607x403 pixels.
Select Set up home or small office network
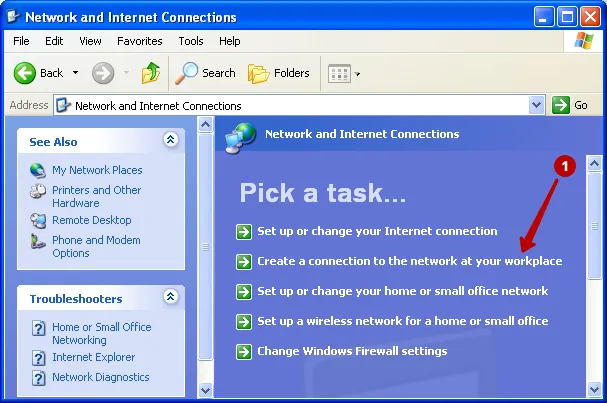click(403, 291)
